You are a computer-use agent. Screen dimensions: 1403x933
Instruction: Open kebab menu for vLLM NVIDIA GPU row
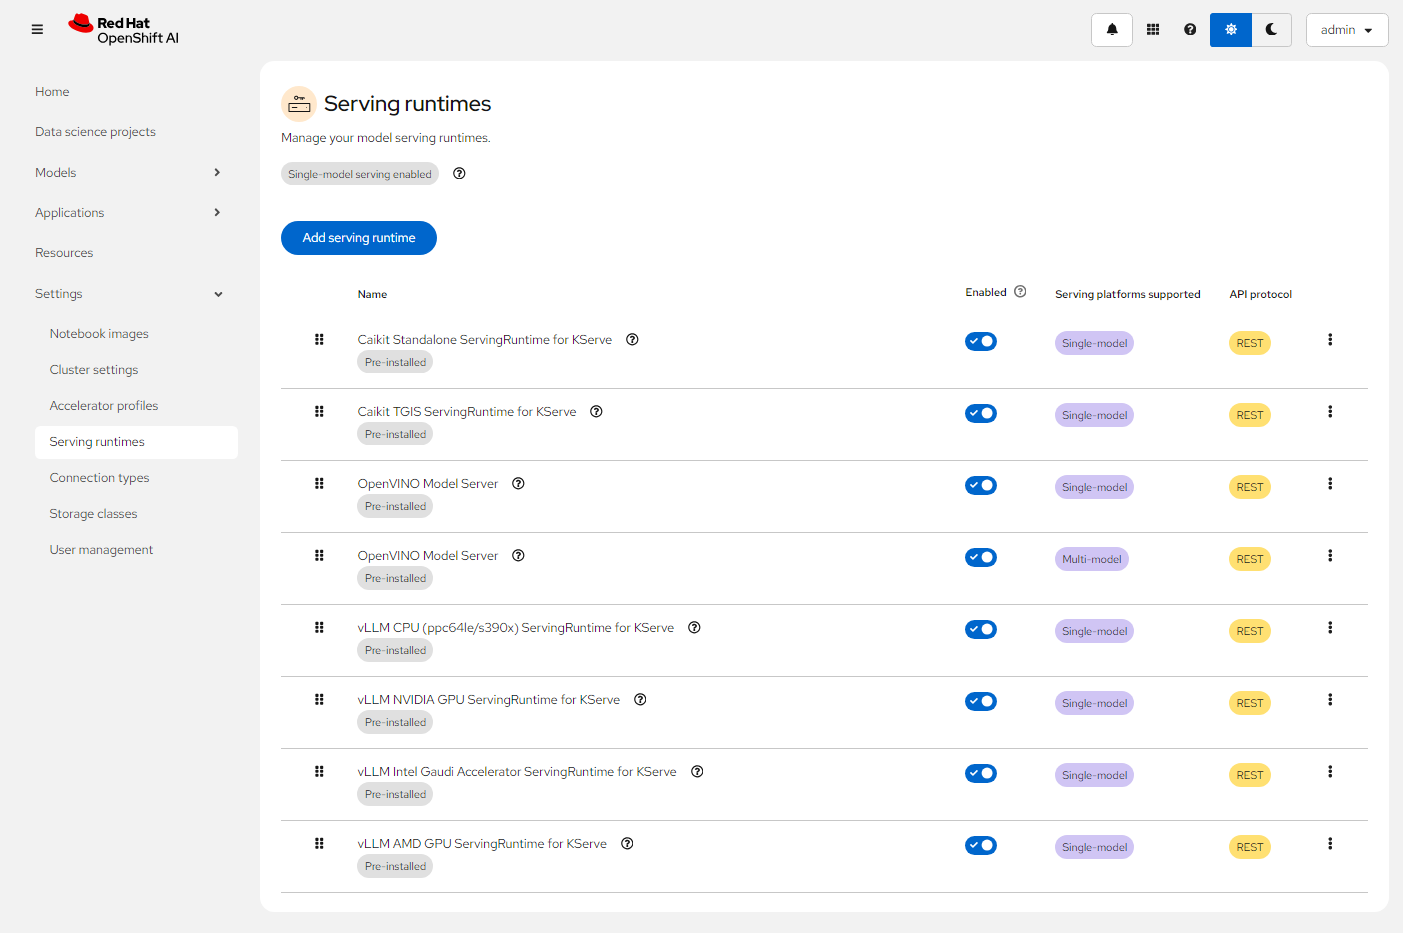point(1330,699)
